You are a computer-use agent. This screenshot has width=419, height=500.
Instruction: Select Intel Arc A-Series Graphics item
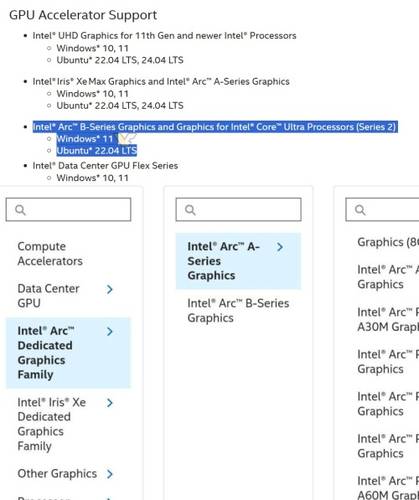[x=238, y=261]
